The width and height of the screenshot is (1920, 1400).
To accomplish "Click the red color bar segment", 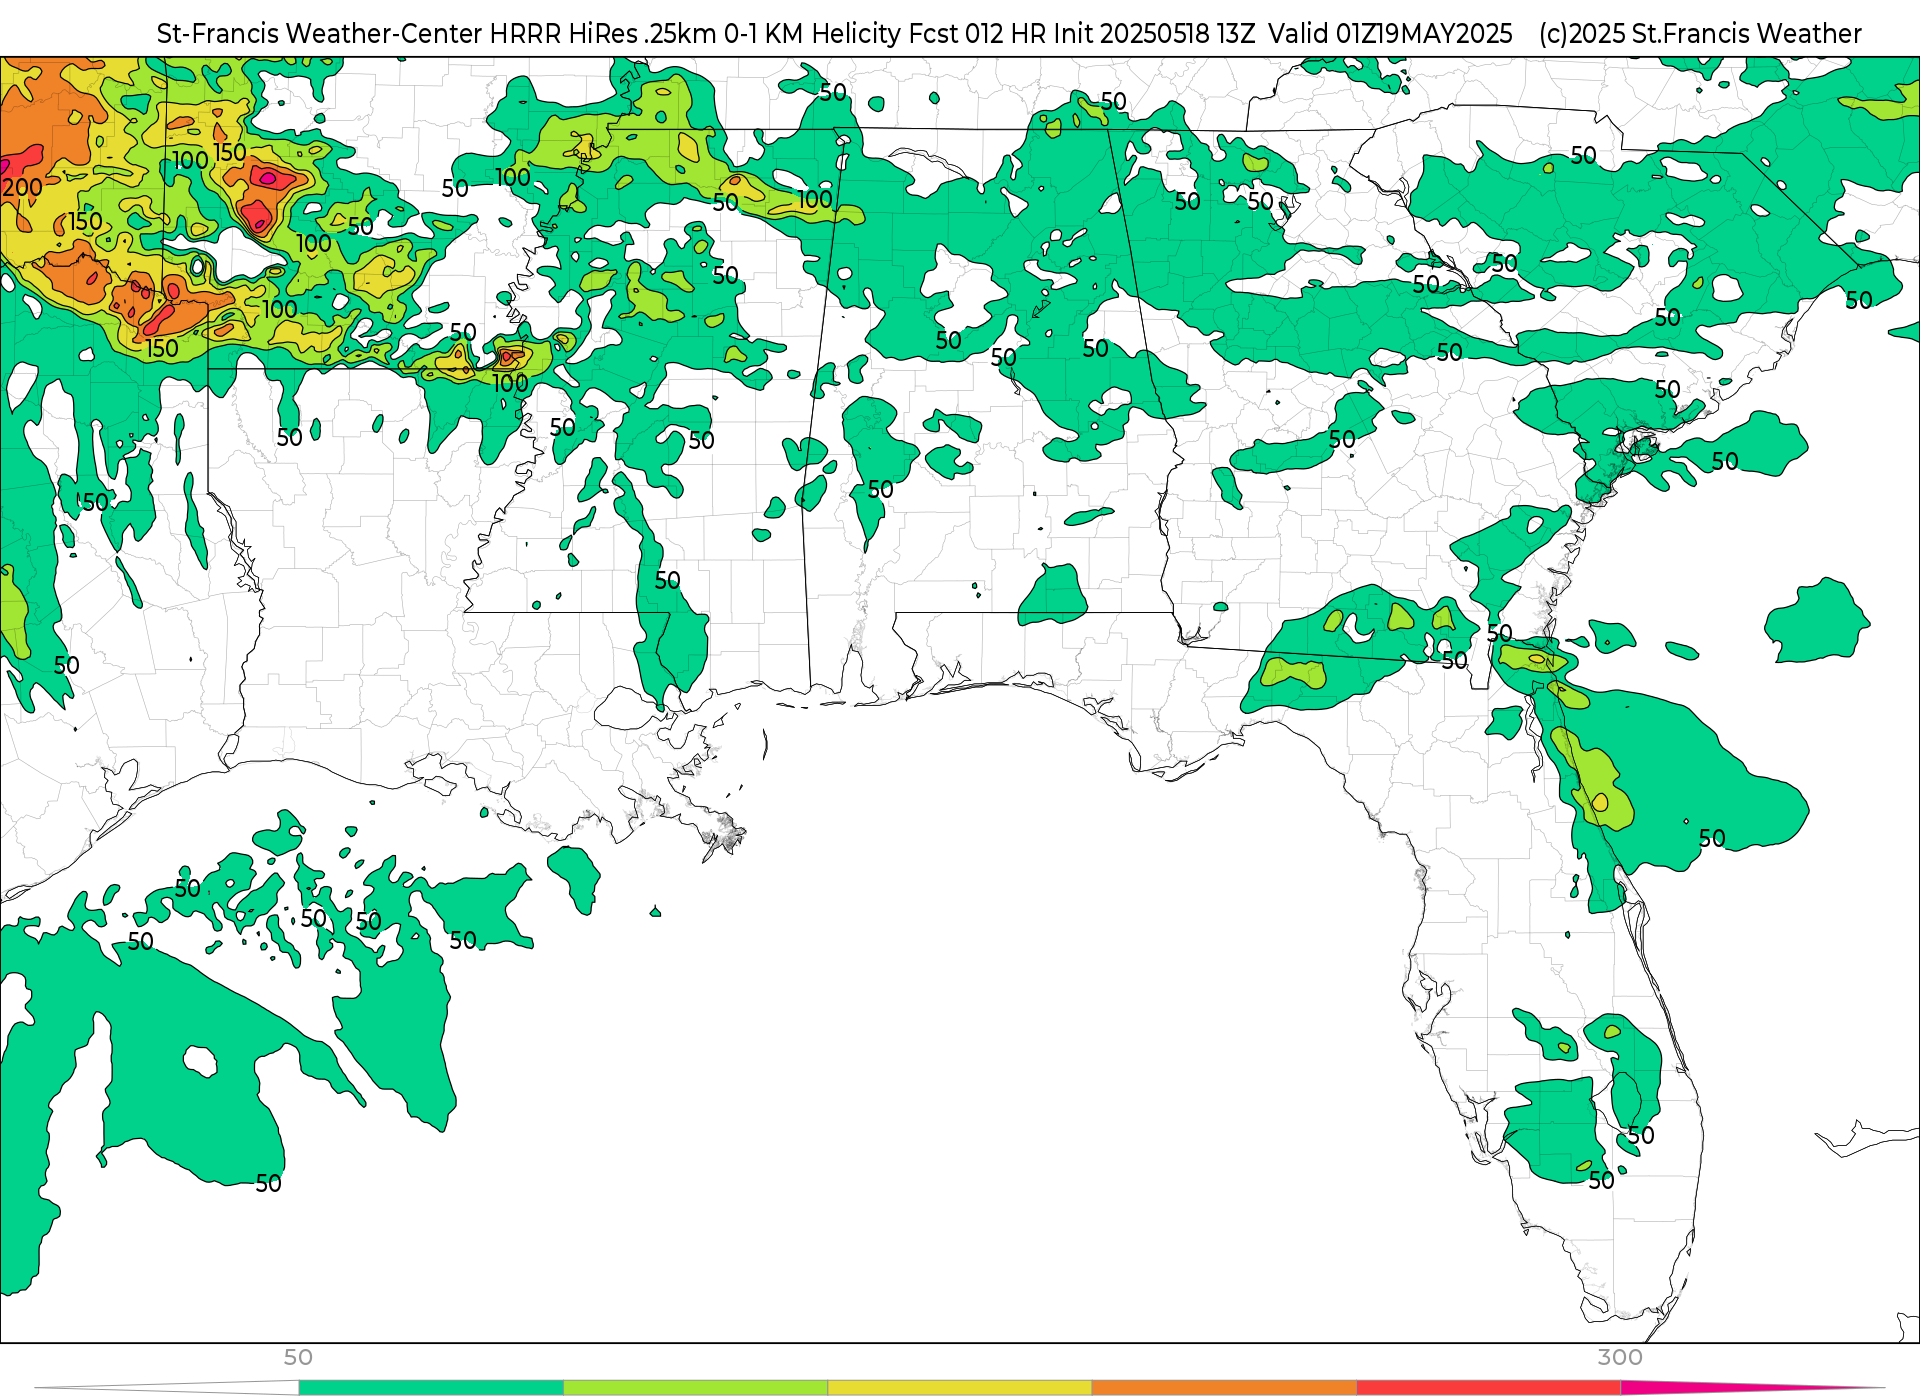I will pyautogui.click(x=1489, y=1387).
